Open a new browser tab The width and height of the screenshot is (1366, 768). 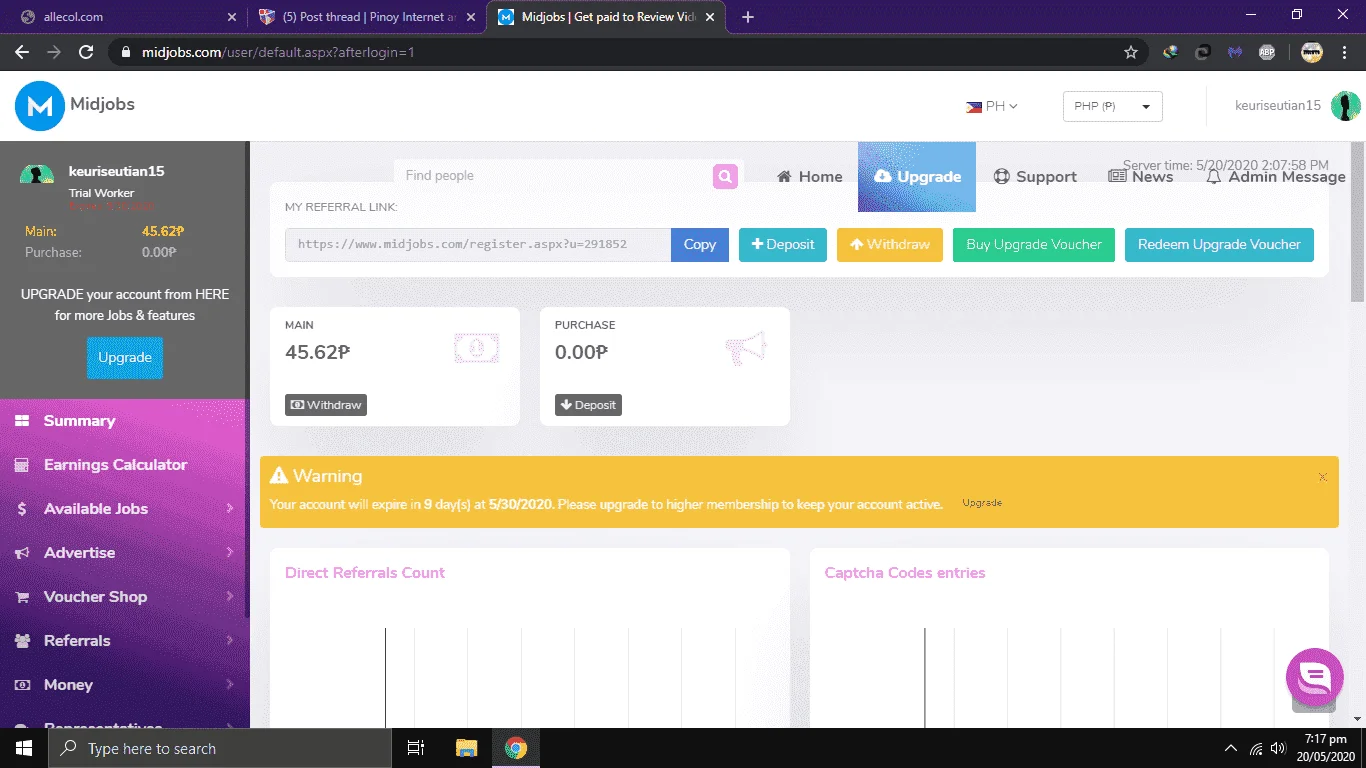click(748, 17)
